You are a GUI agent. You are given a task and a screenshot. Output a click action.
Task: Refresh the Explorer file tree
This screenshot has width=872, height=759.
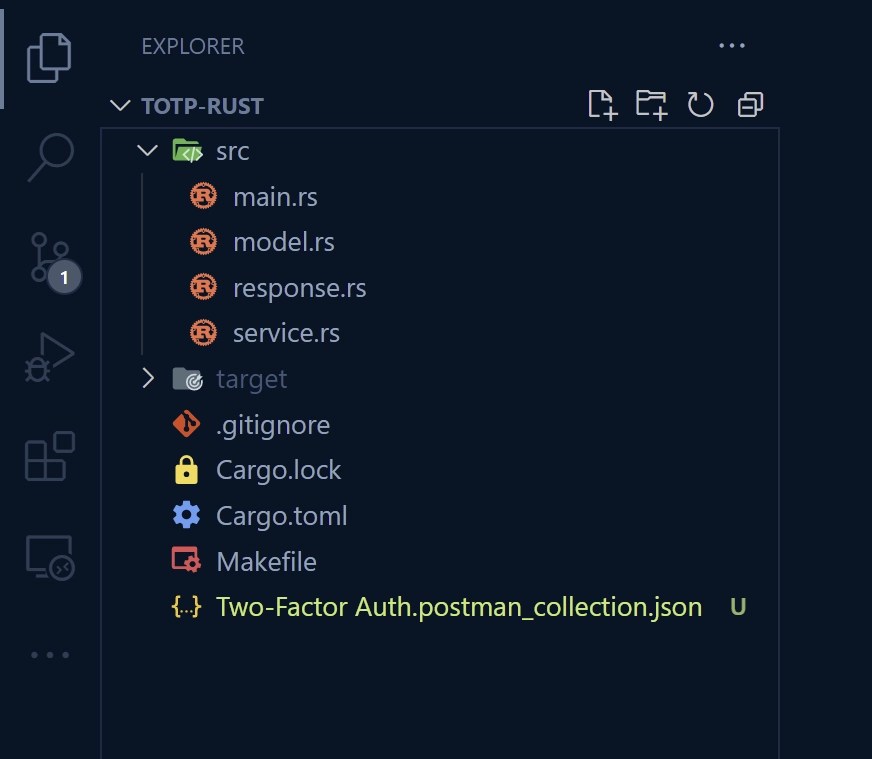click(x=700, y=105)
